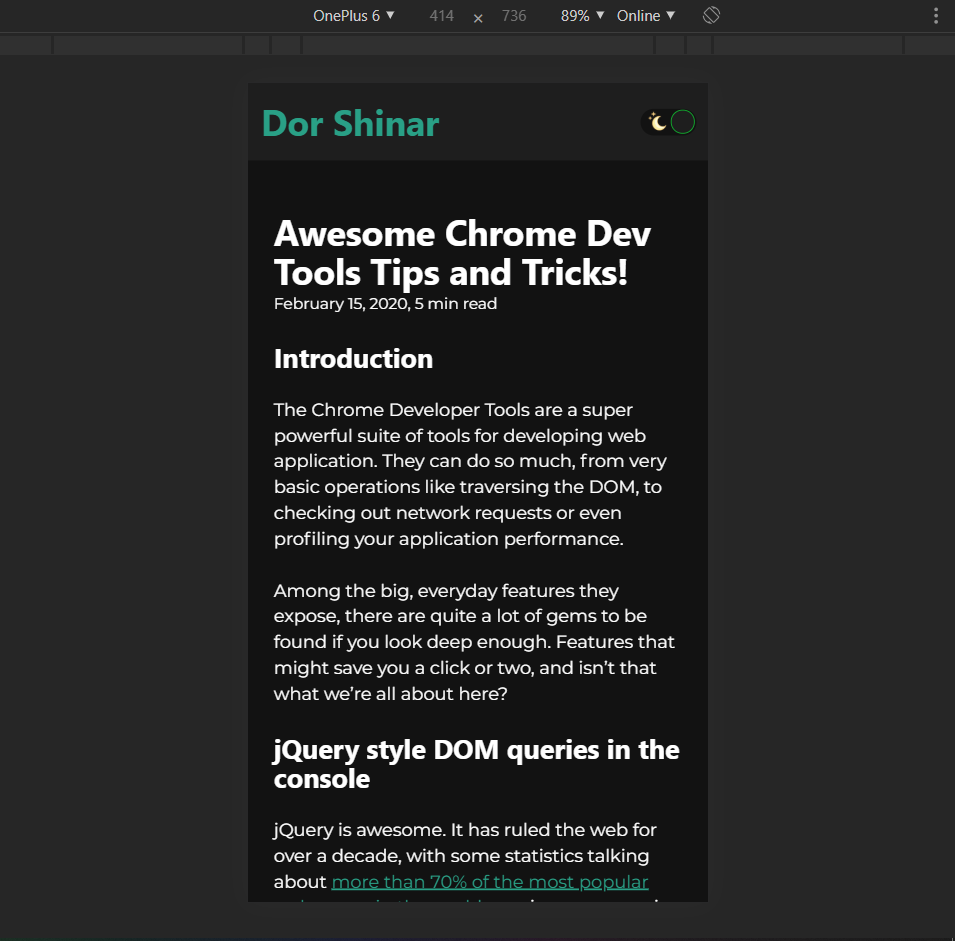
Task: Open the 89% zoom dropdown
Action: pyautogui.click(x=582, y=16)
